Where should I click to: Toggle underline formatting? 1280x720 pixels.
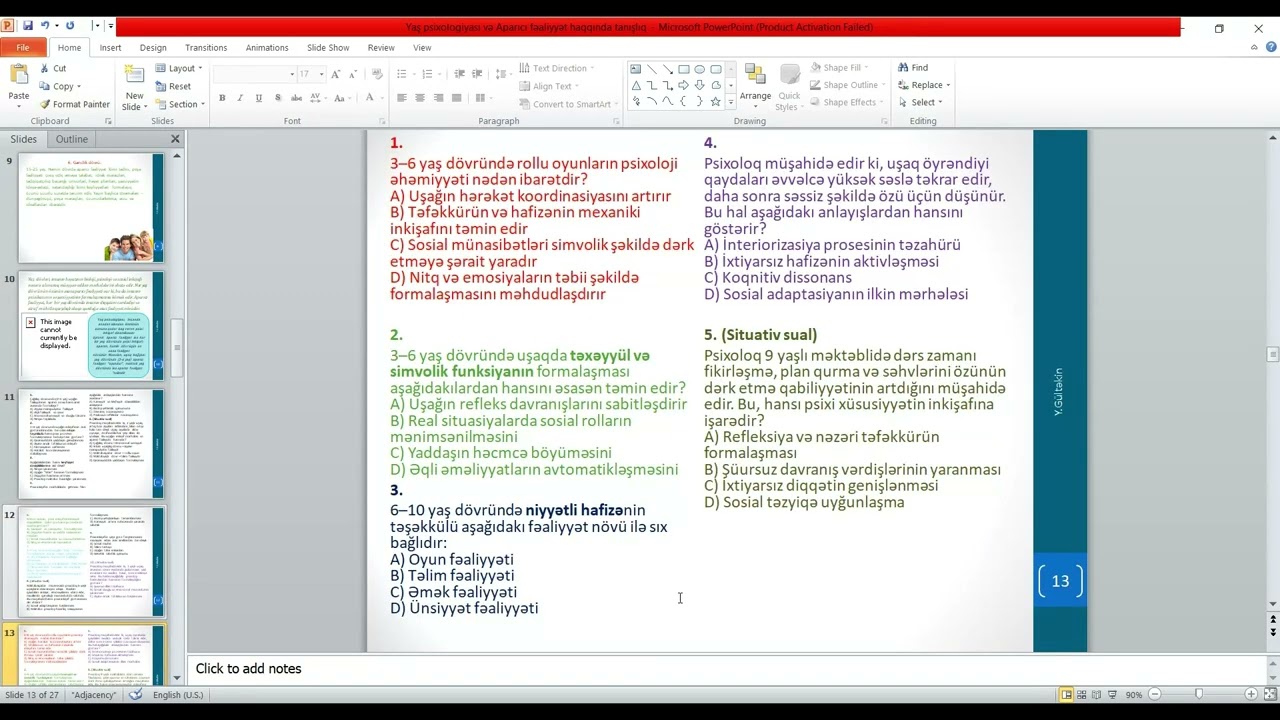[x=258, y=98]
